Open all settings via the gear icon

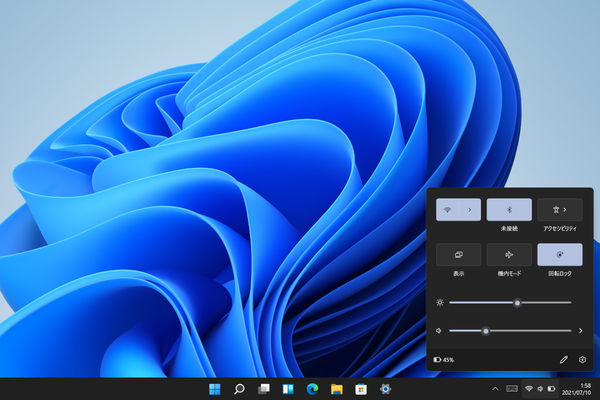[x=582, y=359]
